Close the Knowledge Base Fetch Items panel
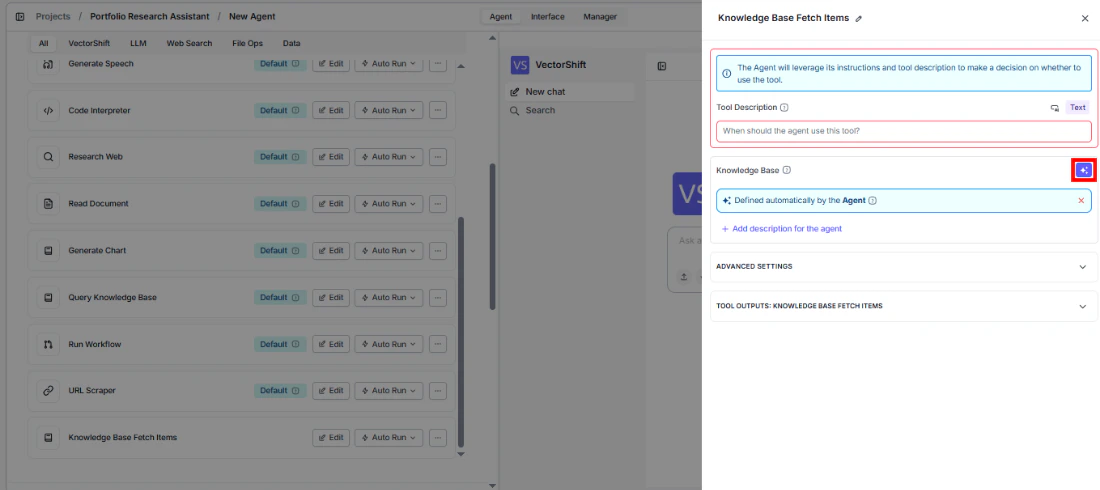Screen dimensions: 1100x490 (1085, 18)
